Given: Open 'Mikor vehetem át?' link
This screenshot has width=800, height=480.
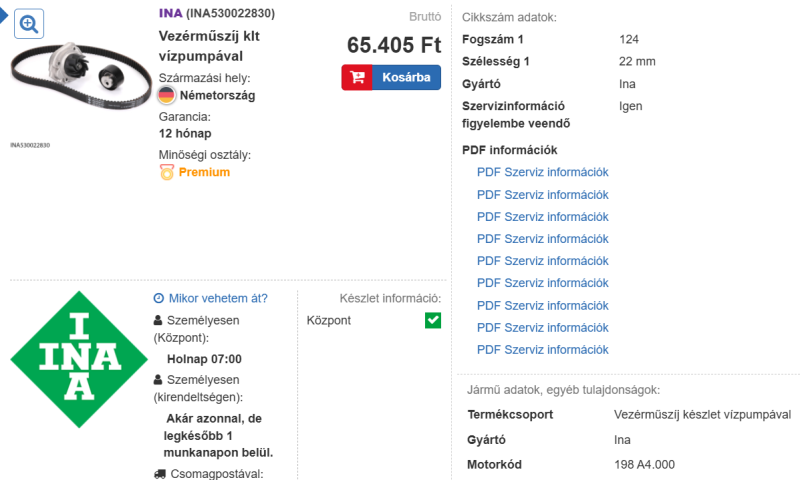Looking at the screenshot, I should click(x=218, y=298).
